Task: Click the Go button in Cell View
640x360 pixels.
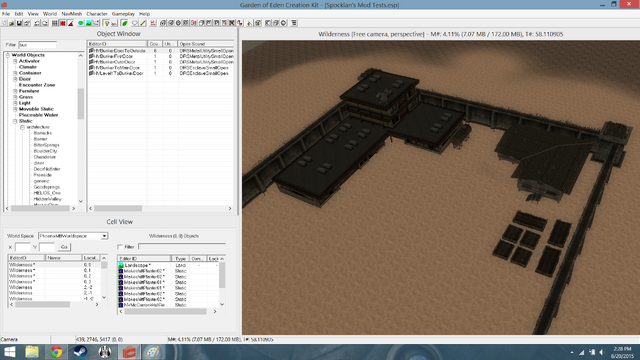Action: pos(64,247)
